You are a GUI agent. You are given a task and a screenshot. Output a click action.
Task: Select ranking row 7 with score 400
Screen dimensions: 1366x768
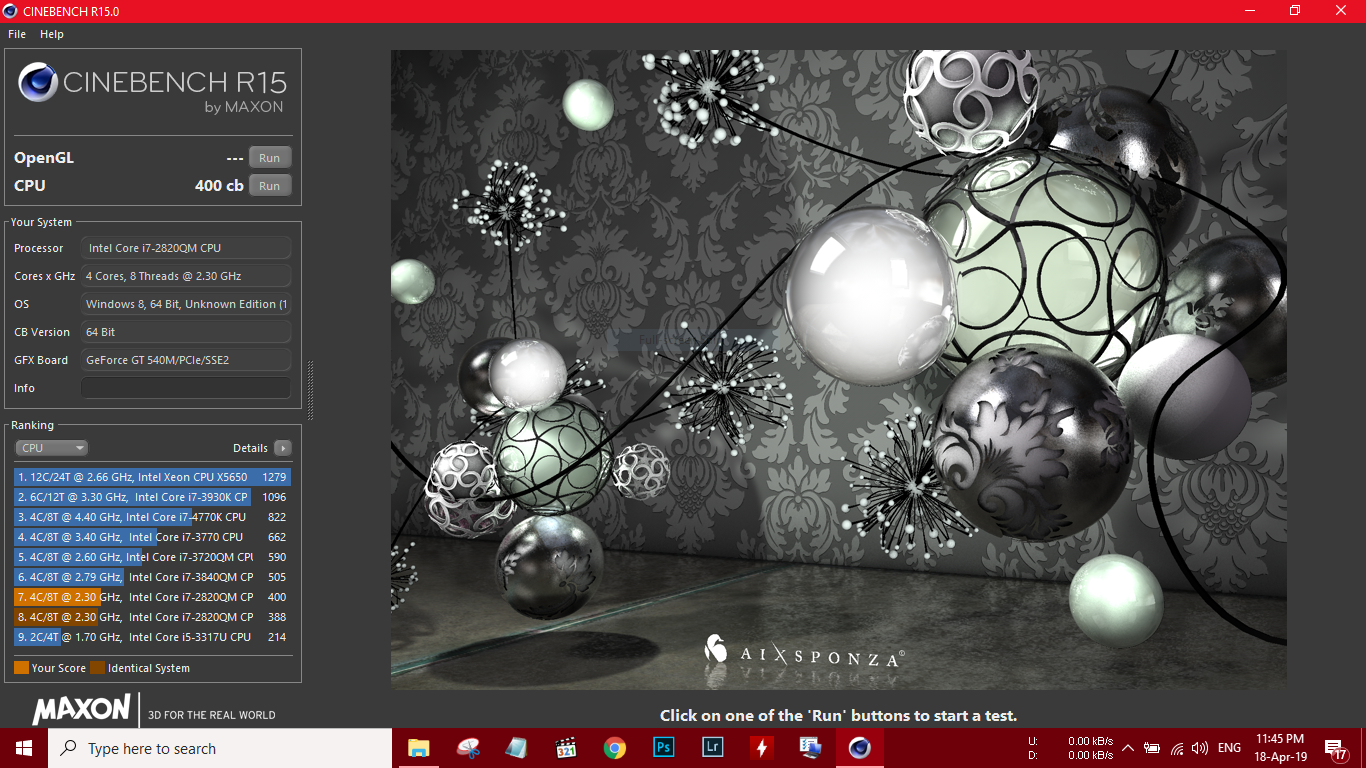[x=152, y=597]
